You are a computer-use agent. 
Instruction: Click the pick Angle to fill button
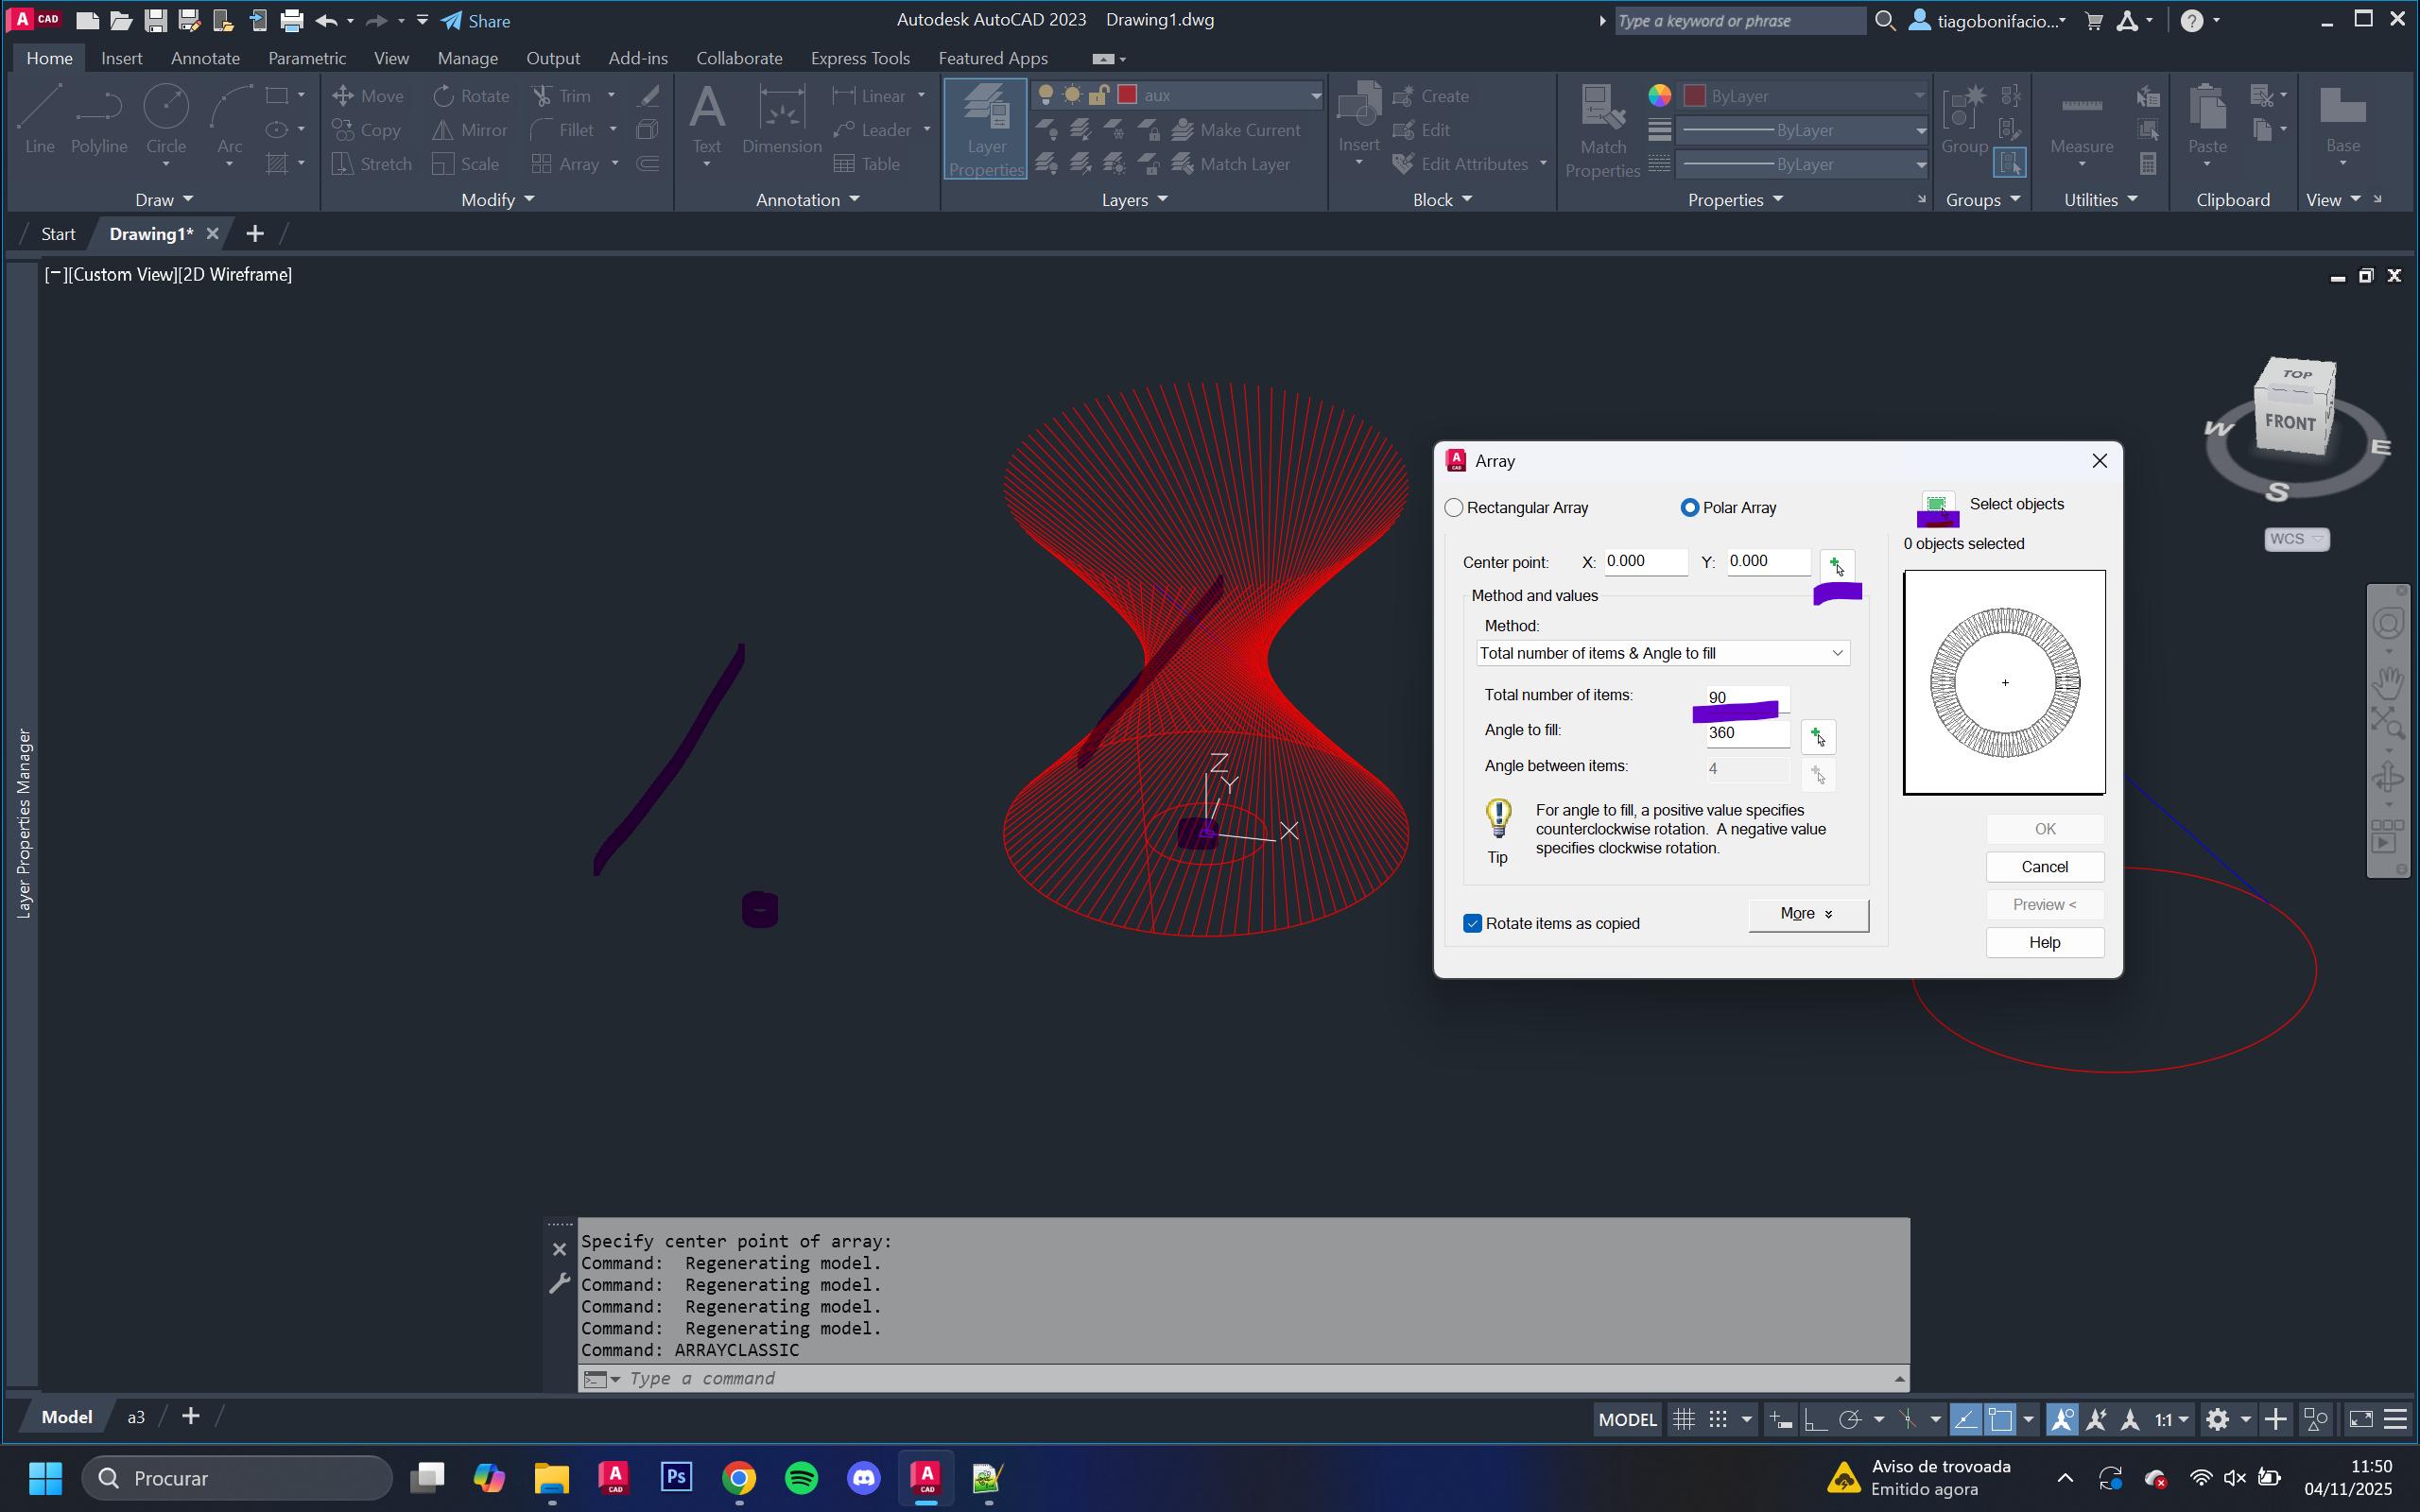click(1817, 737)
